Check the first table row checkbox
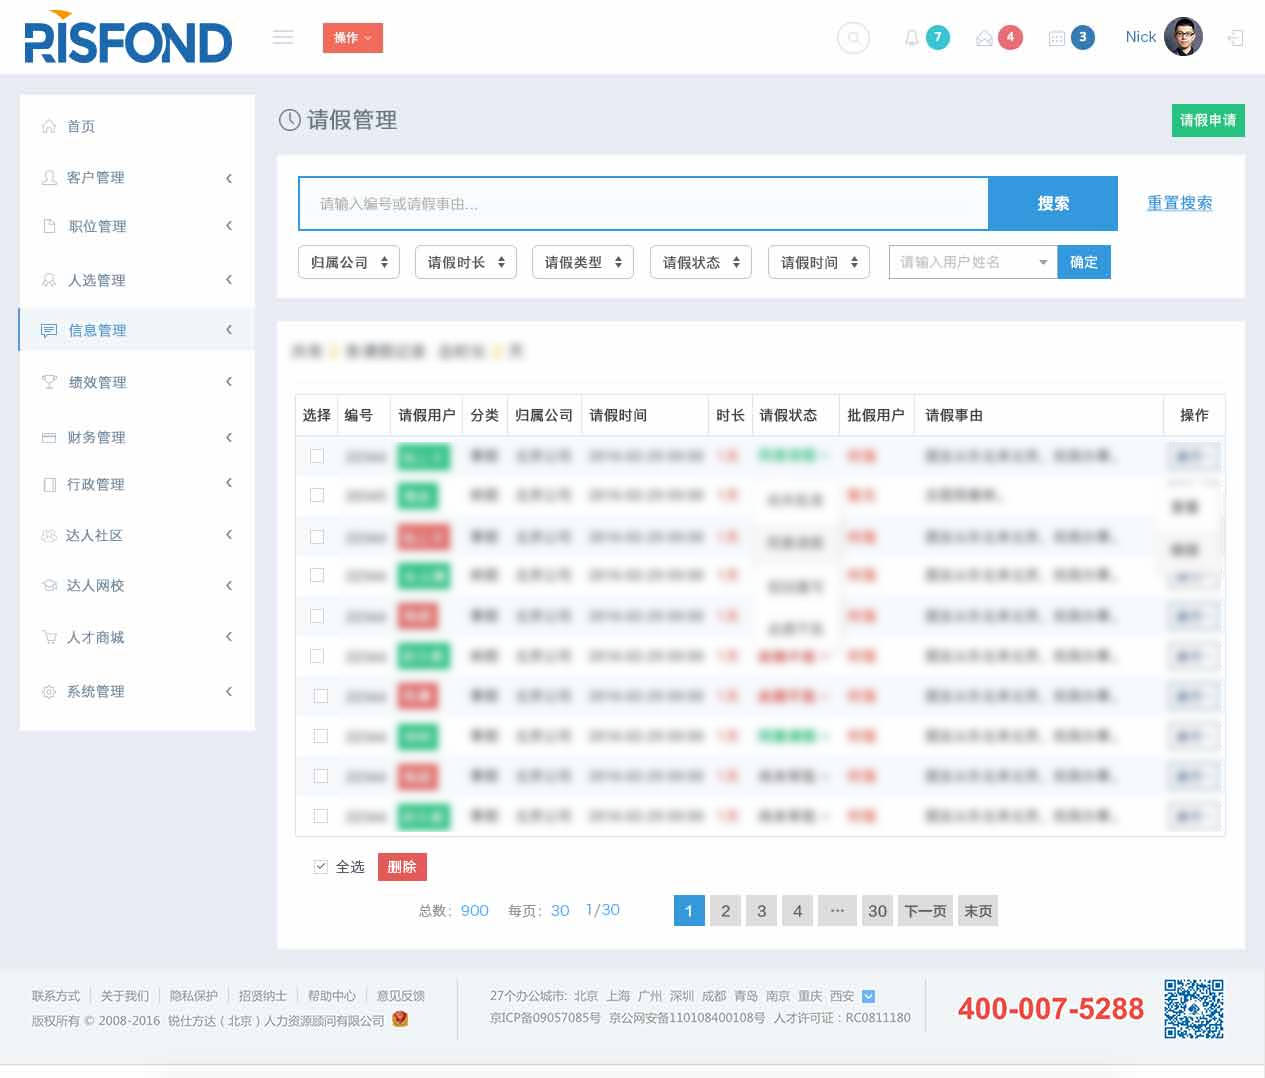This screenshot has height=1078, width=1265. [317, 456]
